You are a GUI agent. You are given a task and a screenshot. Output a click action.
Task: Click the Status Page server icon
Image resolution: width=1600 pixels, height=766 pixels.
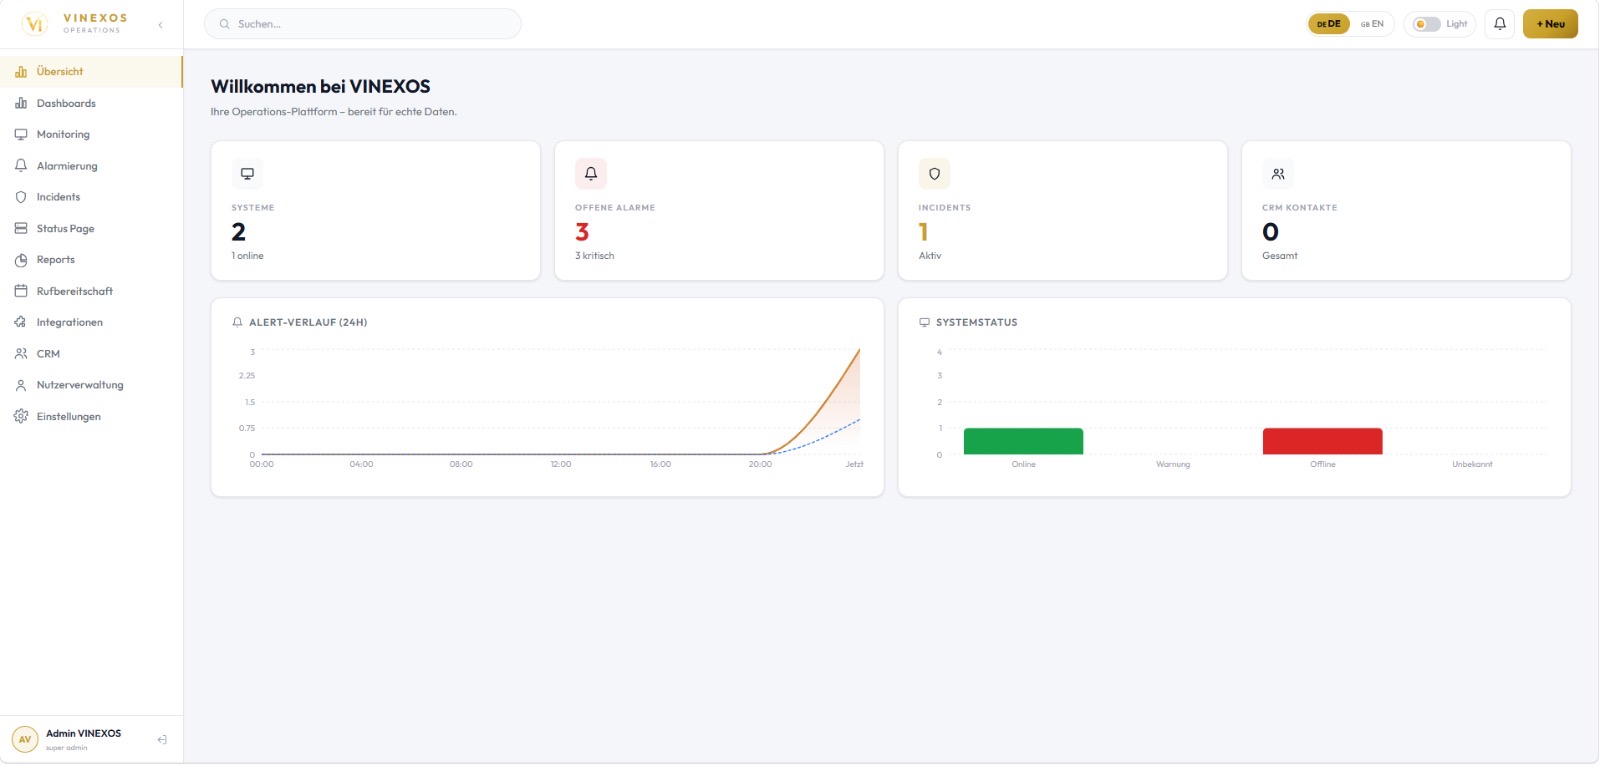point(21,228)
